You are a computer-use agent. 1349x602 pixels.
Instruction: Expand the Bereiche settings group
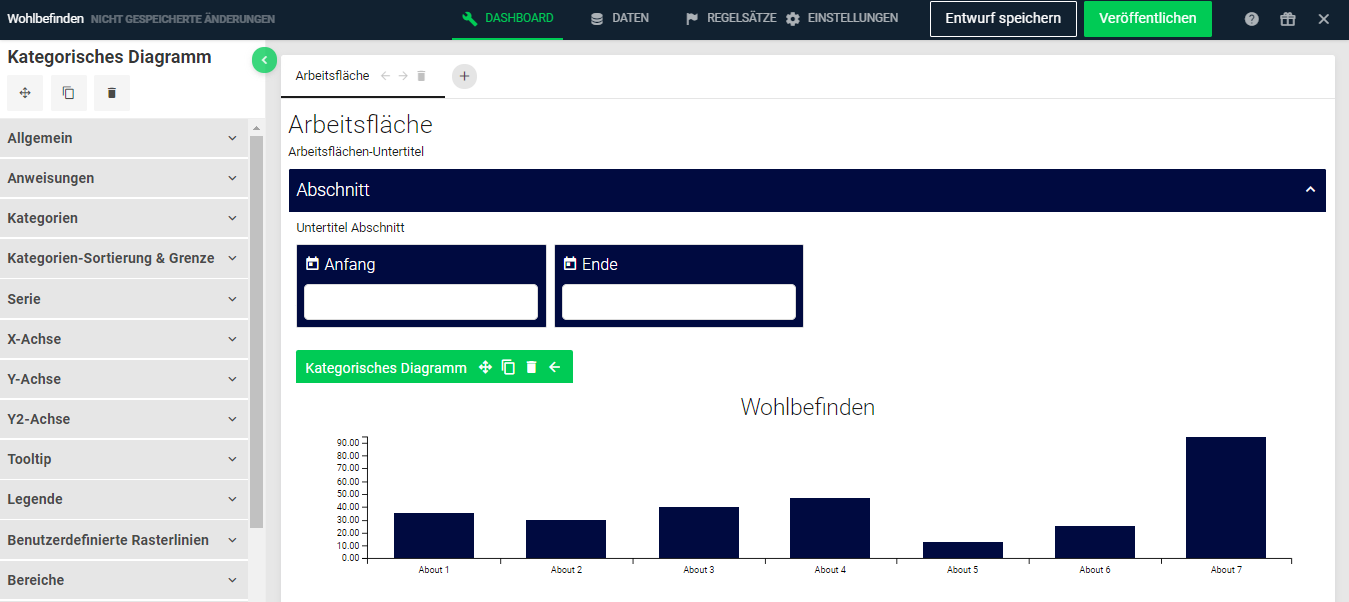pyautogui.click(x=124, y=580)
